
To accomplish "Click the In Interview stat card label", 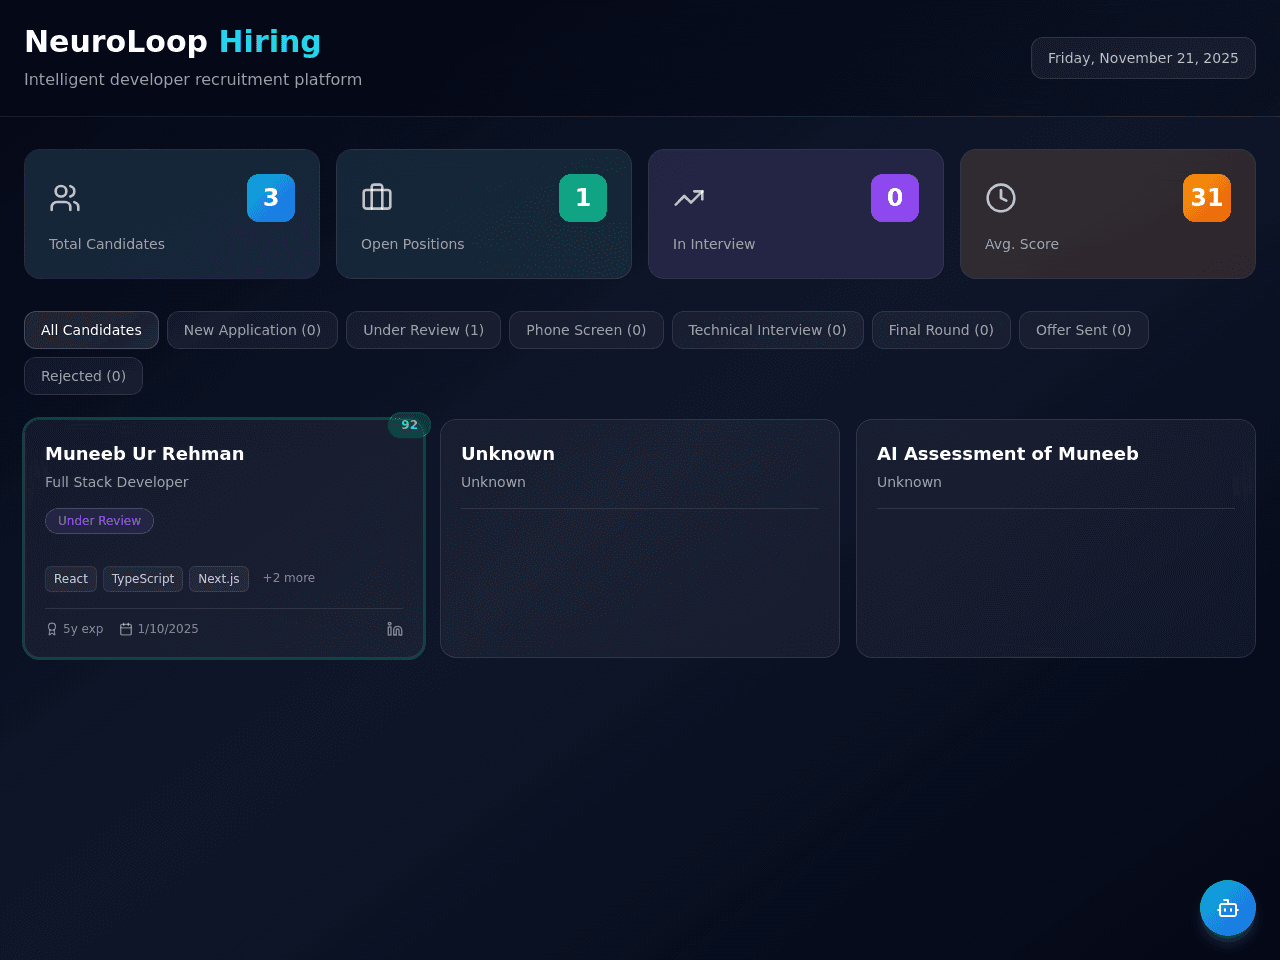I will tap(714, 244).
